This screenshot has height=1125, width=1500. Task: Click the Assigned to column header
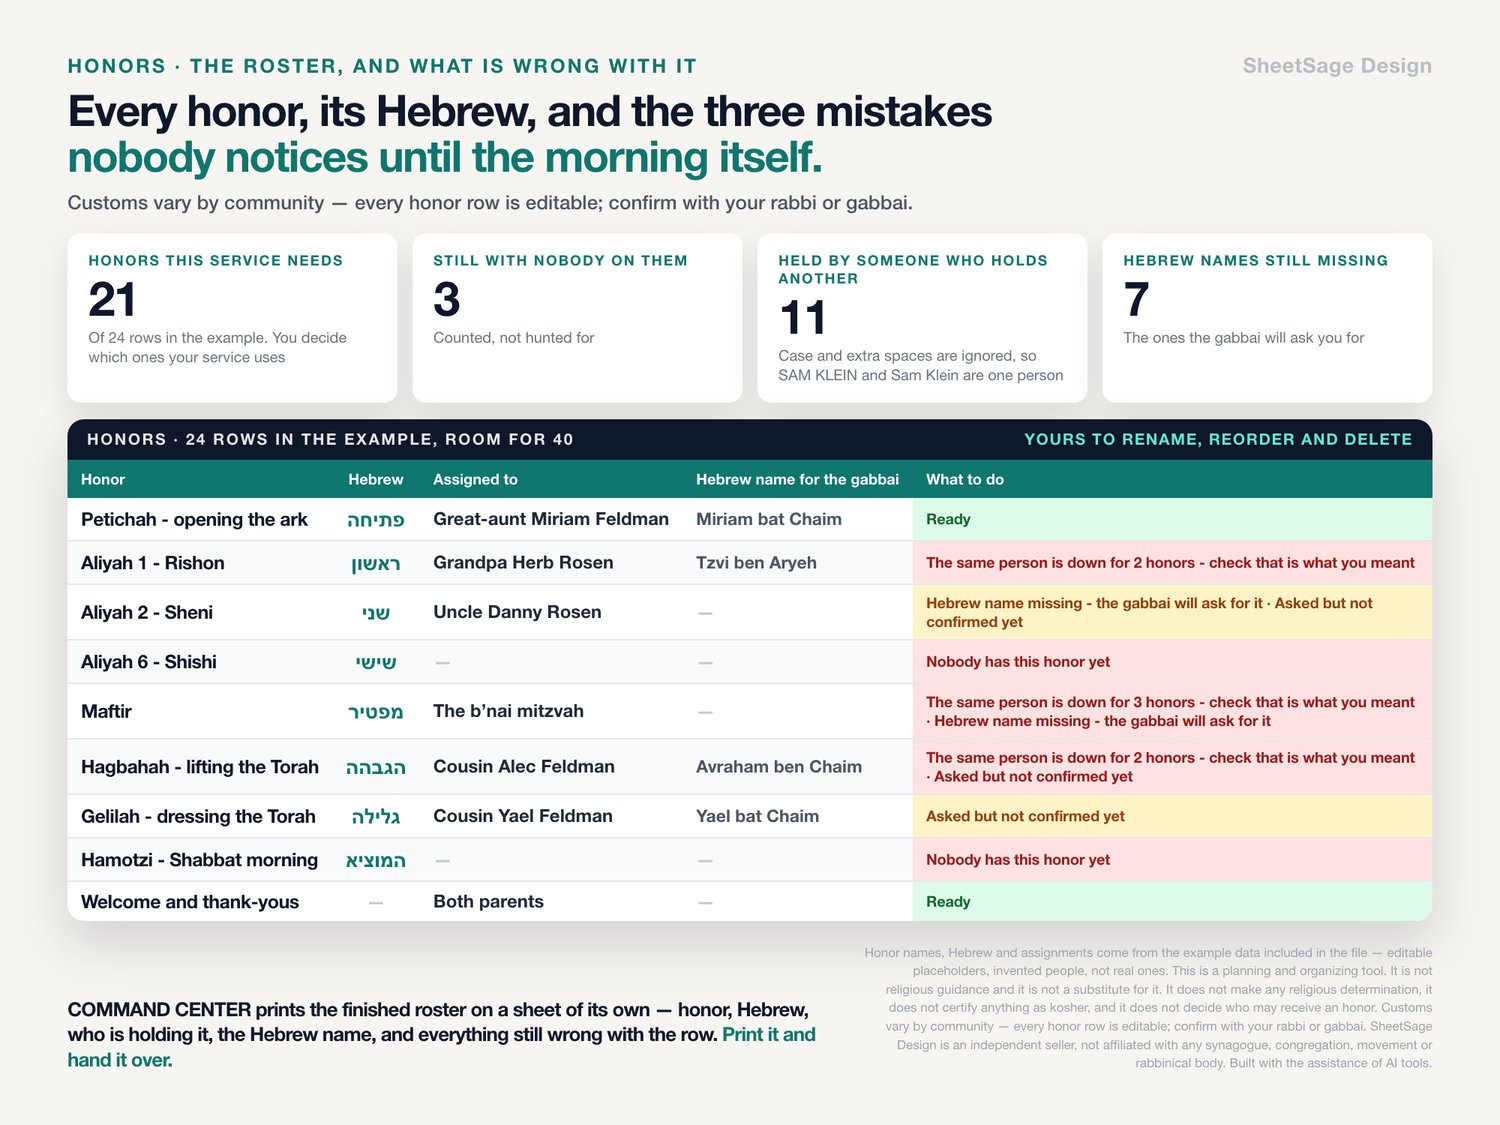pyautogui.click(x=475, y=480)
